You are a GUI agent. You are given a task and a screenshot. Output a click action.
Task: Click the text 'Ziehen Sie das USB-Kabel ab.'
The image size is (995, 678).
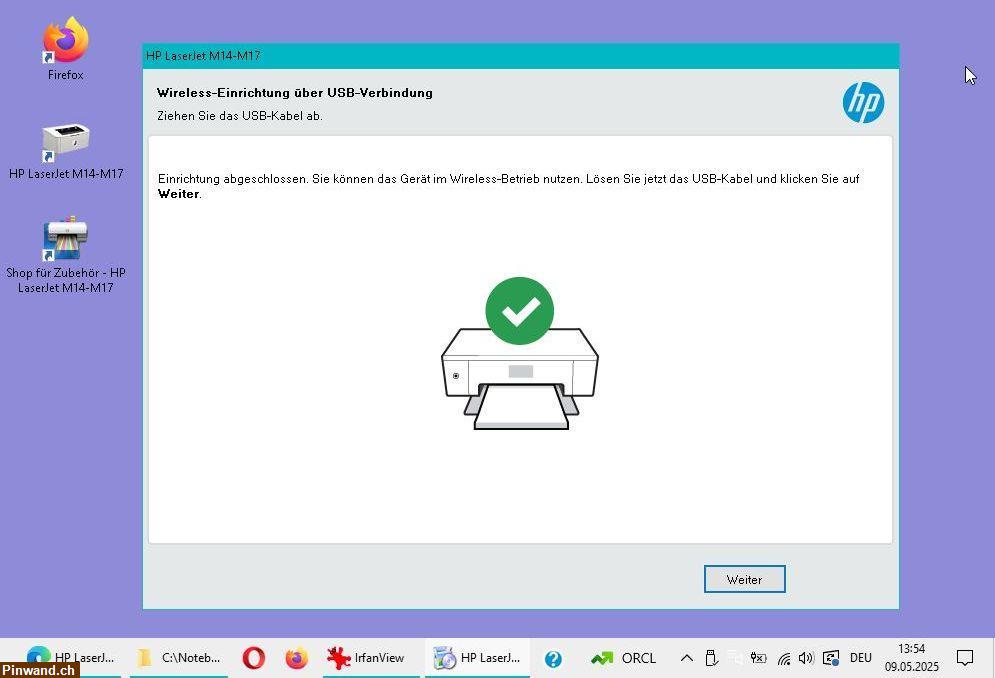[240, 116]
